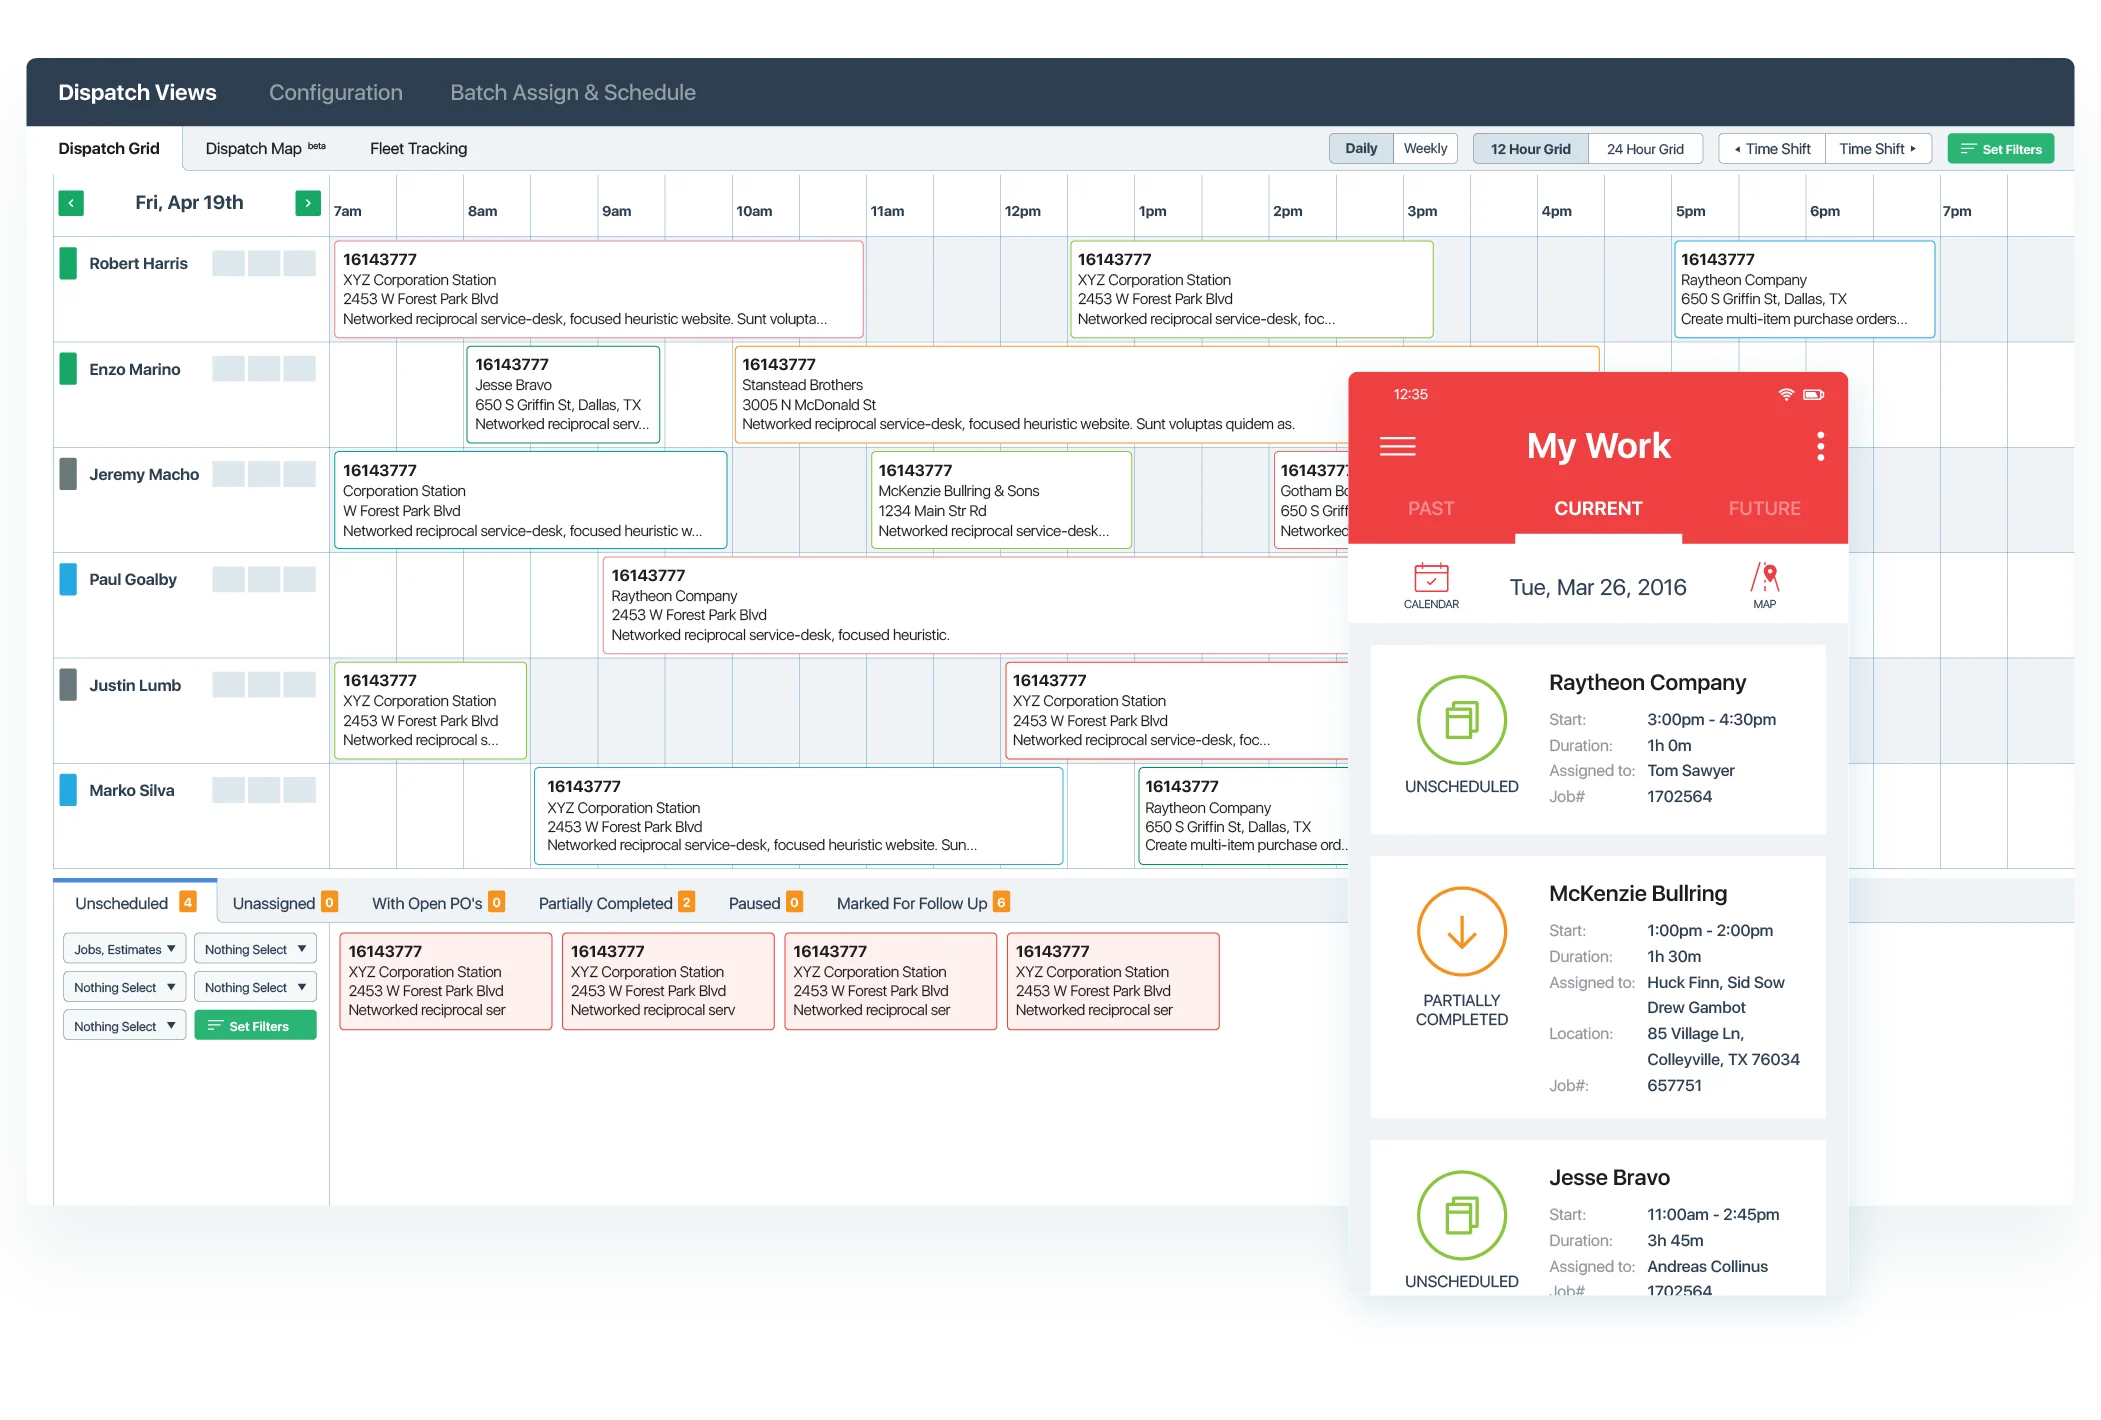Viewport: 2101px width, 1420px height.
Task: Open the bottom-left Nothing Select dropdown
Action: (124, 1026)
